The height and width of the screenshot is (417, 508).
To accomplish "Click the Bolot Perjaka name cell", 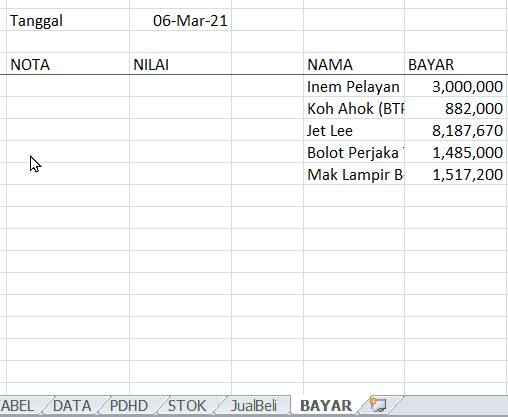I will point(354,152).
